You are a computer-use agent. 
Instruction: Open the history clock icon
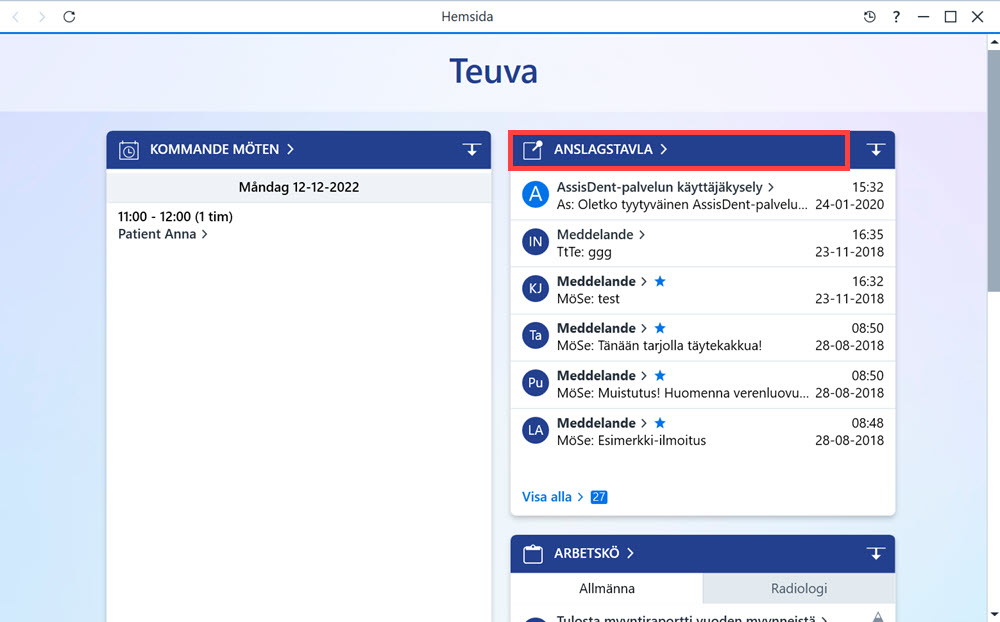[869, 17]
